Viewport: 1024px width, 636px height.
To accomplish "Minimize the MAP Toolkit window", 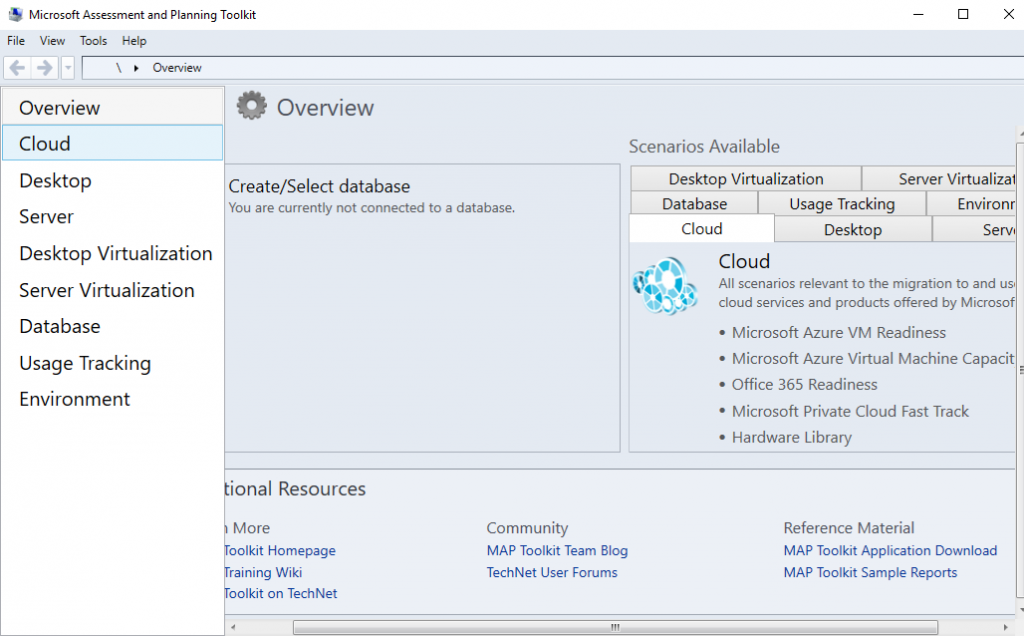I will pos(918,14).
